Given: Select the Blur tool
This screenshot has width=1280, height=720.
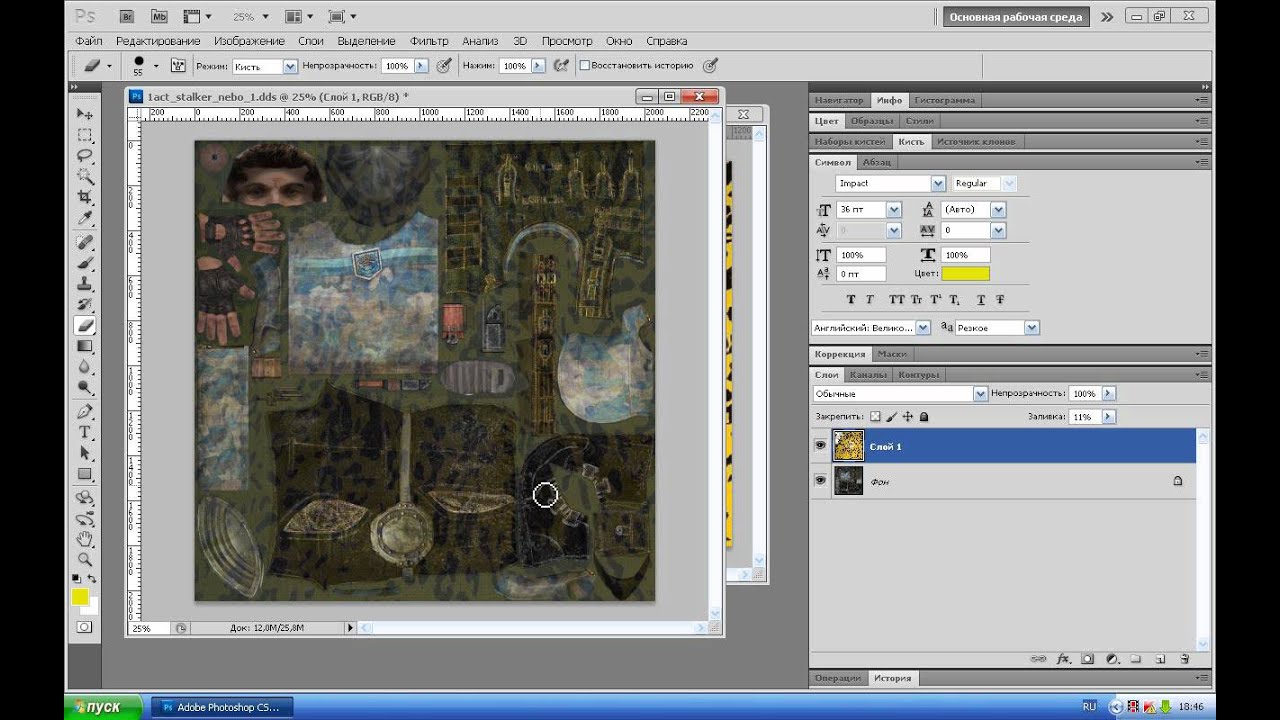Looking at the screenshot, I should (x=85, y=367).
